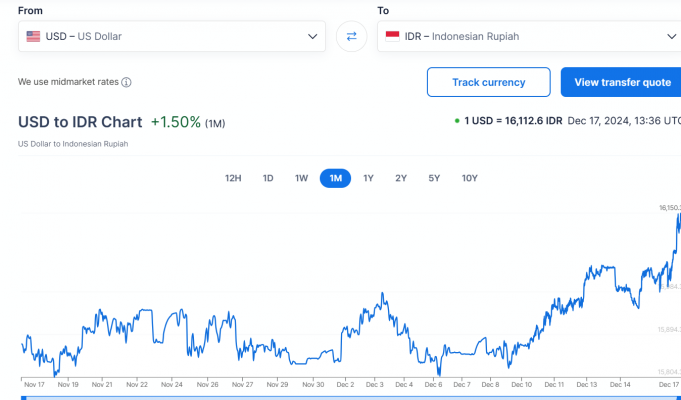Viewport: 681px width, 400px height.
Task: Switch chart to 1W range
Action: click(x=301, y=178)
